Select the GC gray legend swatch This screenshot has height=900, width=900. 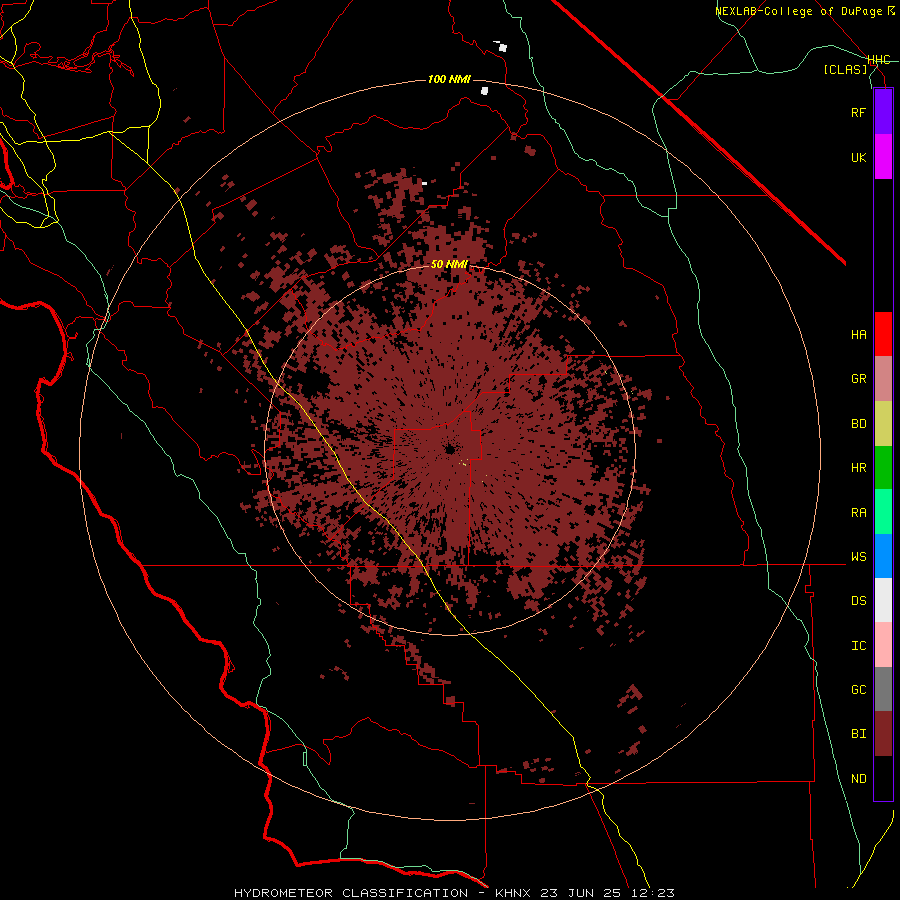(883, 689)
